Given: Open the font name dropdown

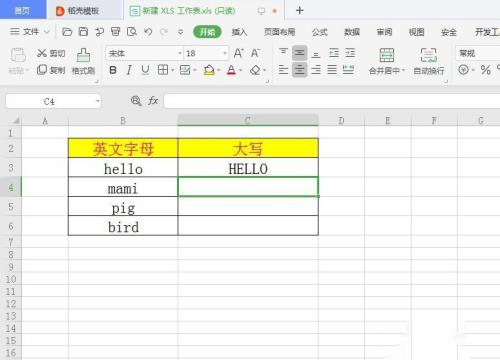Looking at the screenshot, I should tap(180, 53).
